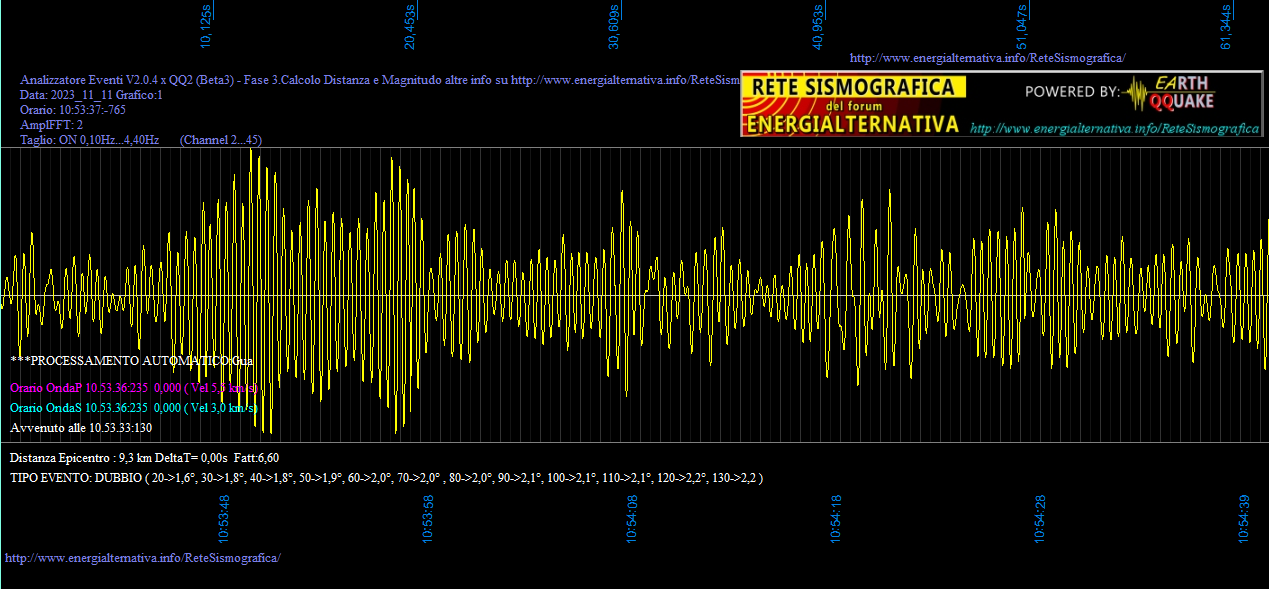The height and width of the screenshot is (589, 1269).
Task: Click the 10:54:39 bottom time marker
Action: [1244, 518]
